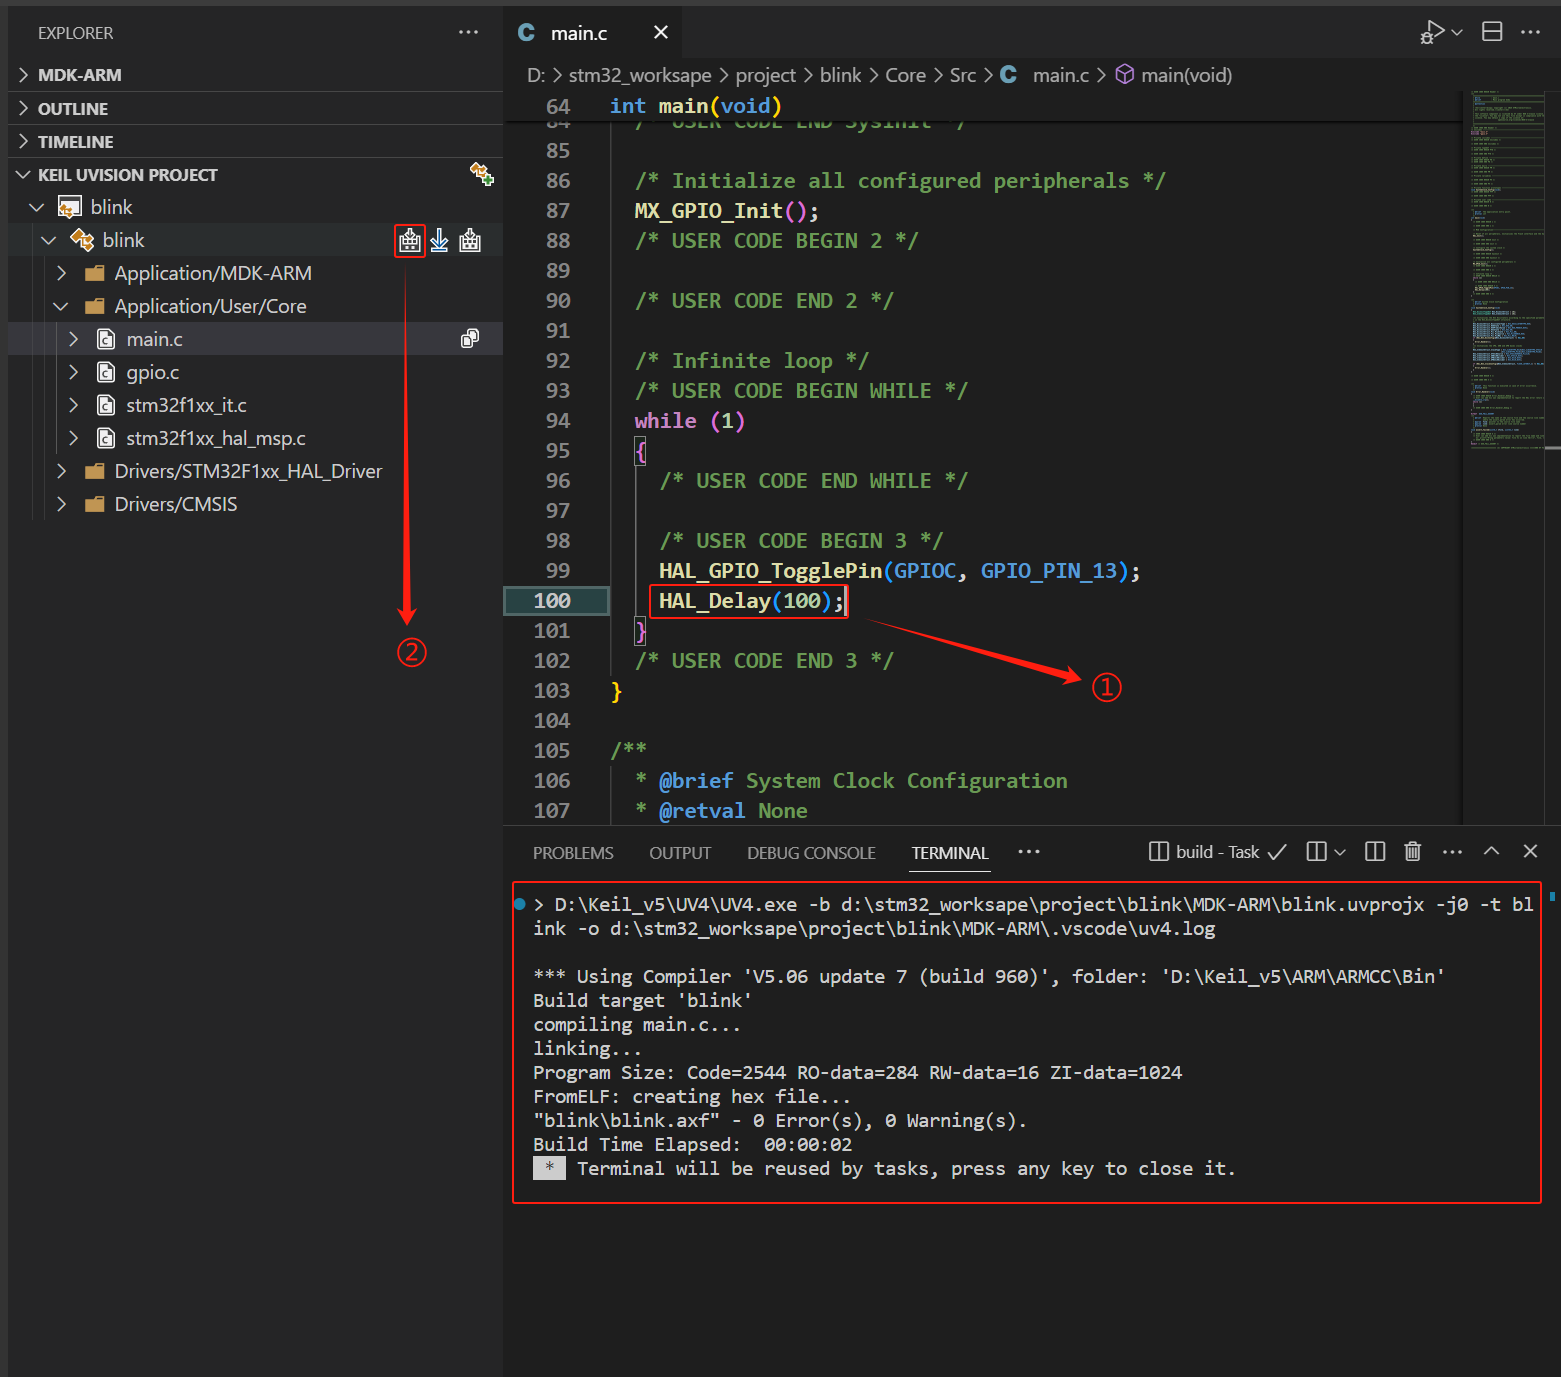Click the code minimap

(1508, 270)
